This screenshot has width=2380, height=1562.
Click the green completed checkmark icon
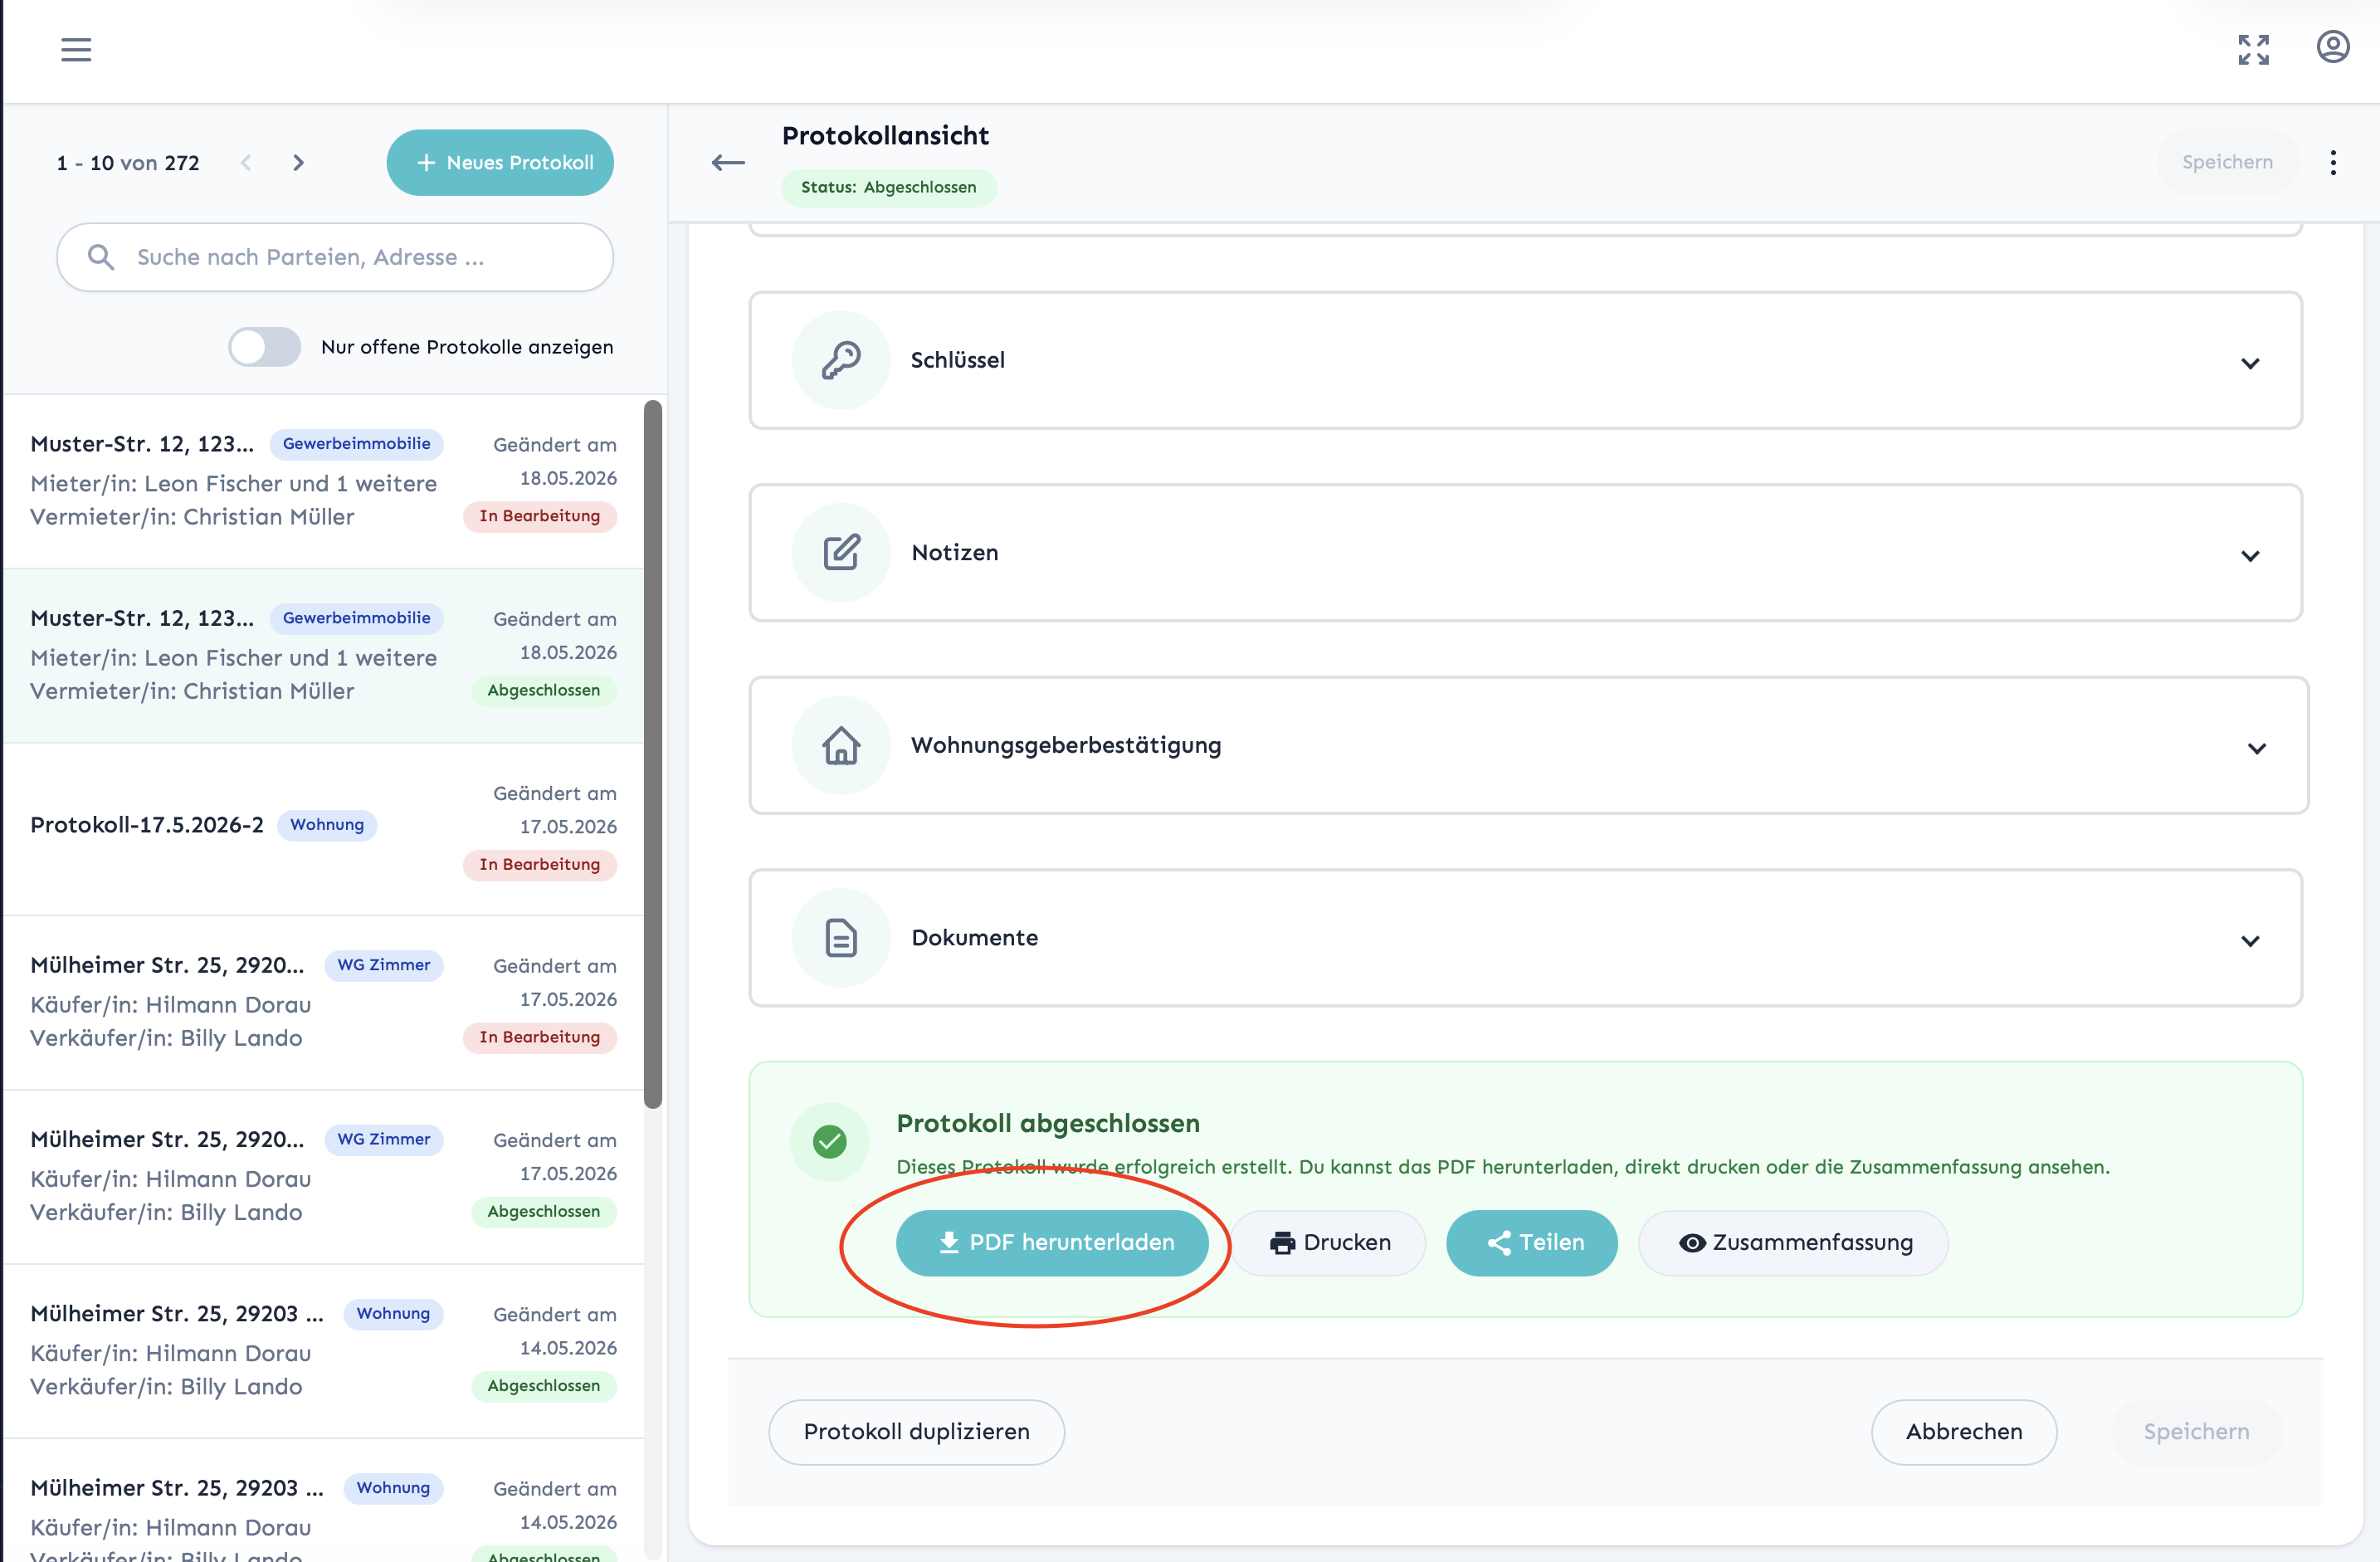(x=829, y=1141)
